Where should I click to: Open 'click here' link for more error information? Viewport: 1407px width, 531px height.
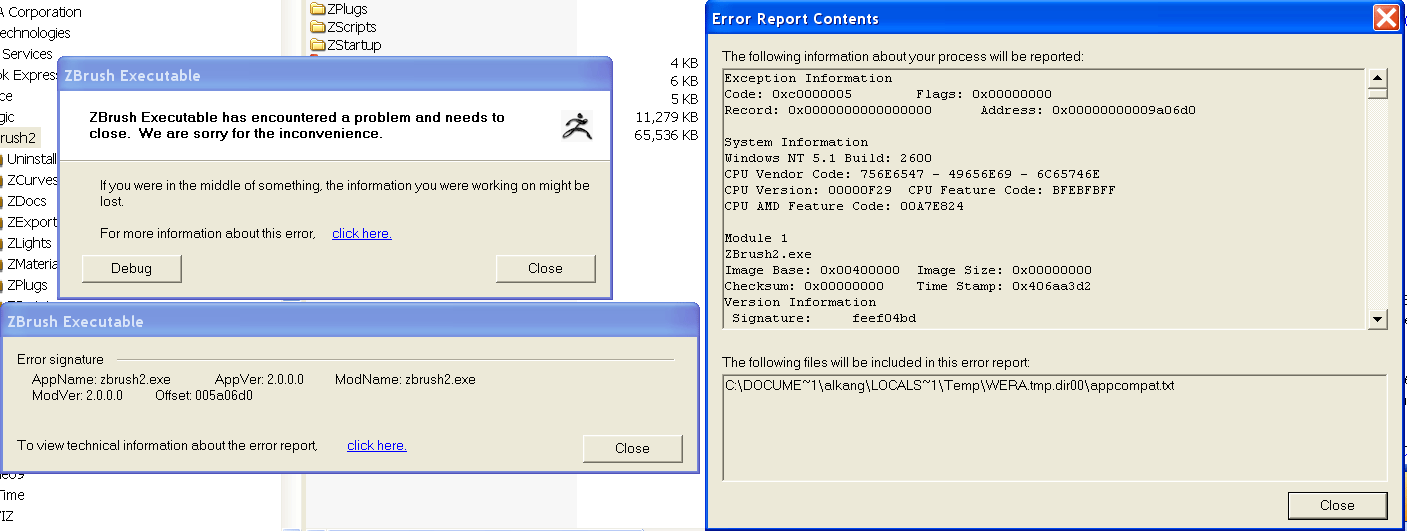(362, 234)
